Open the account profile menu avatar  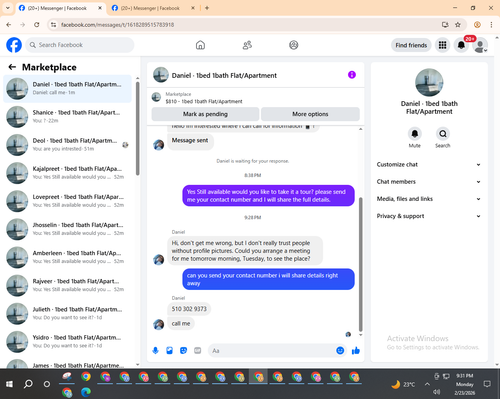480,45
